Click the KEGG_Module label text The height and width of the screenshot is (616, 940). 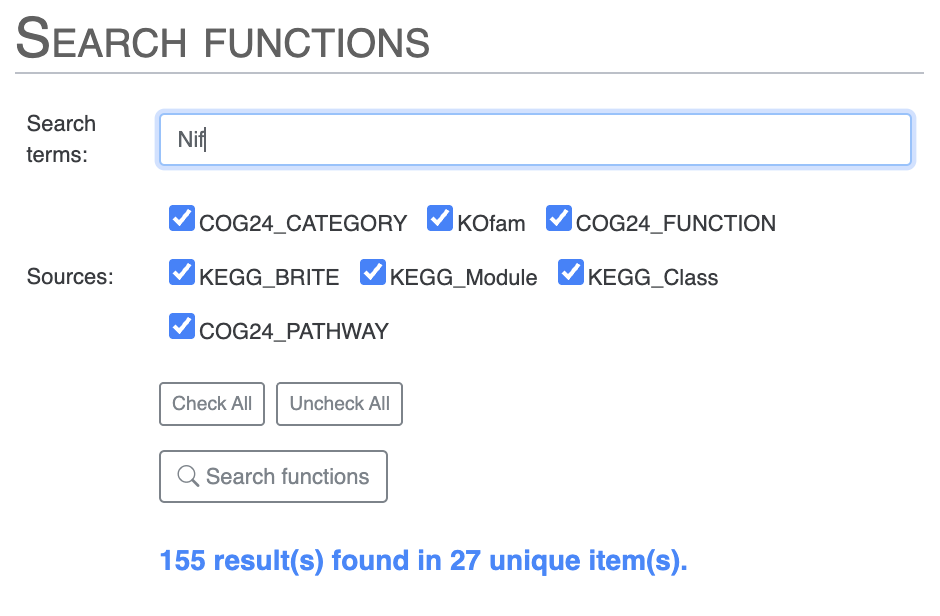coord(463,278)
